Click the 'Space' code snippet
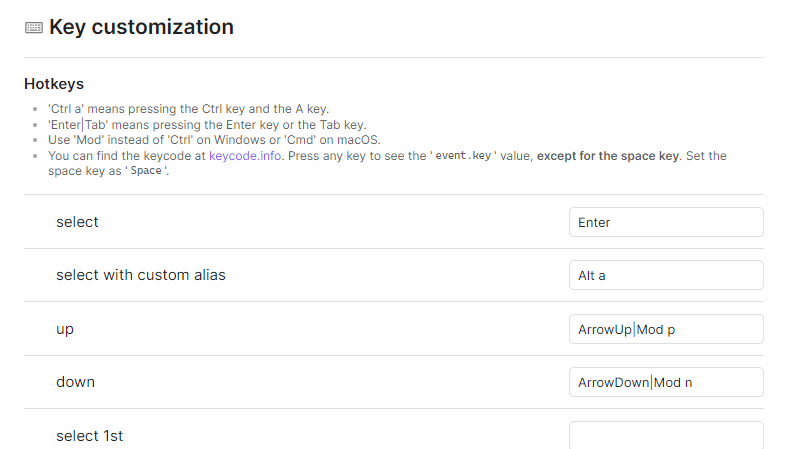The width and height of the screenshot is (790, 449). click(x=146, y=171)
